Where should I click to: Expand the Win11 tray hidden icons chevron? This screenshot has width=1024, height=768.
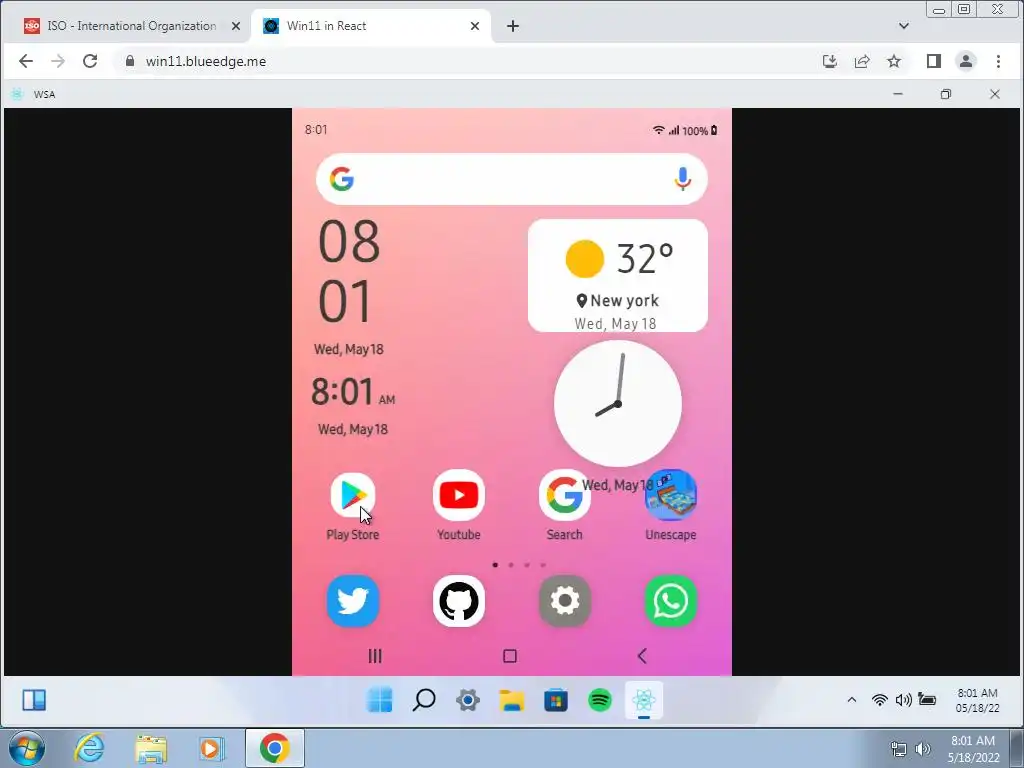pos(852,700)
